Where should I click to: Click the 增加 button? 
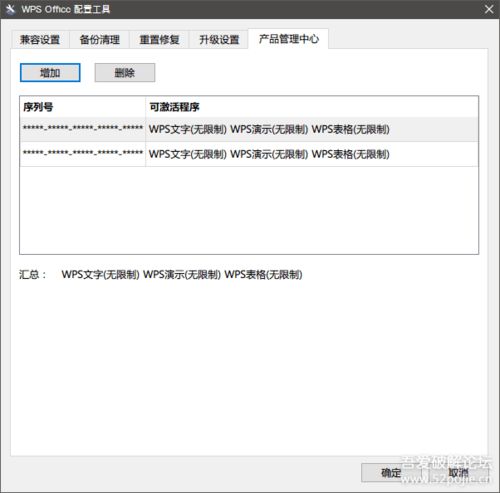[50, 73]
